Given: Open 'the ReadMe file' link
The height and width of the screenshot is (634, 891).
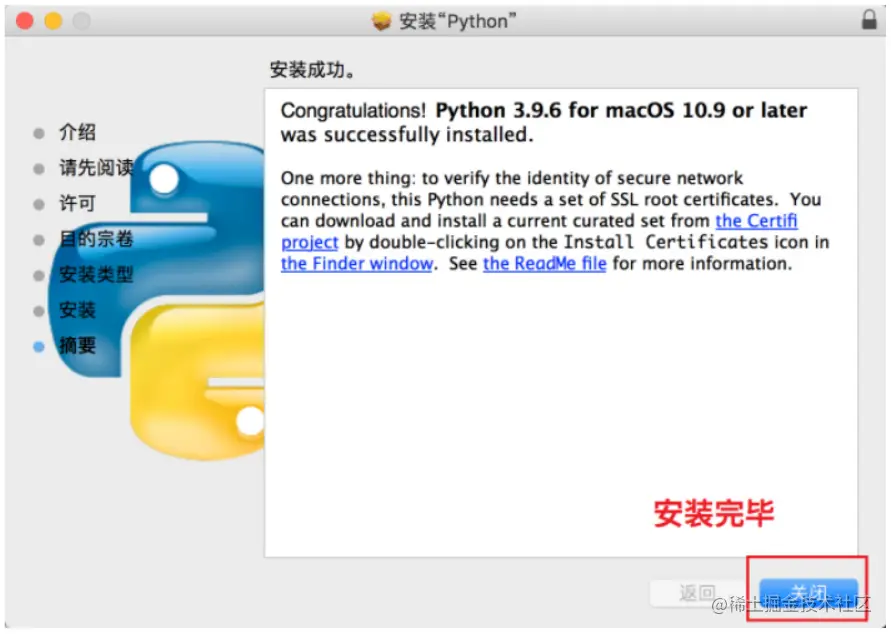Looking at the screenshot, I should click(x=544, y=264).
